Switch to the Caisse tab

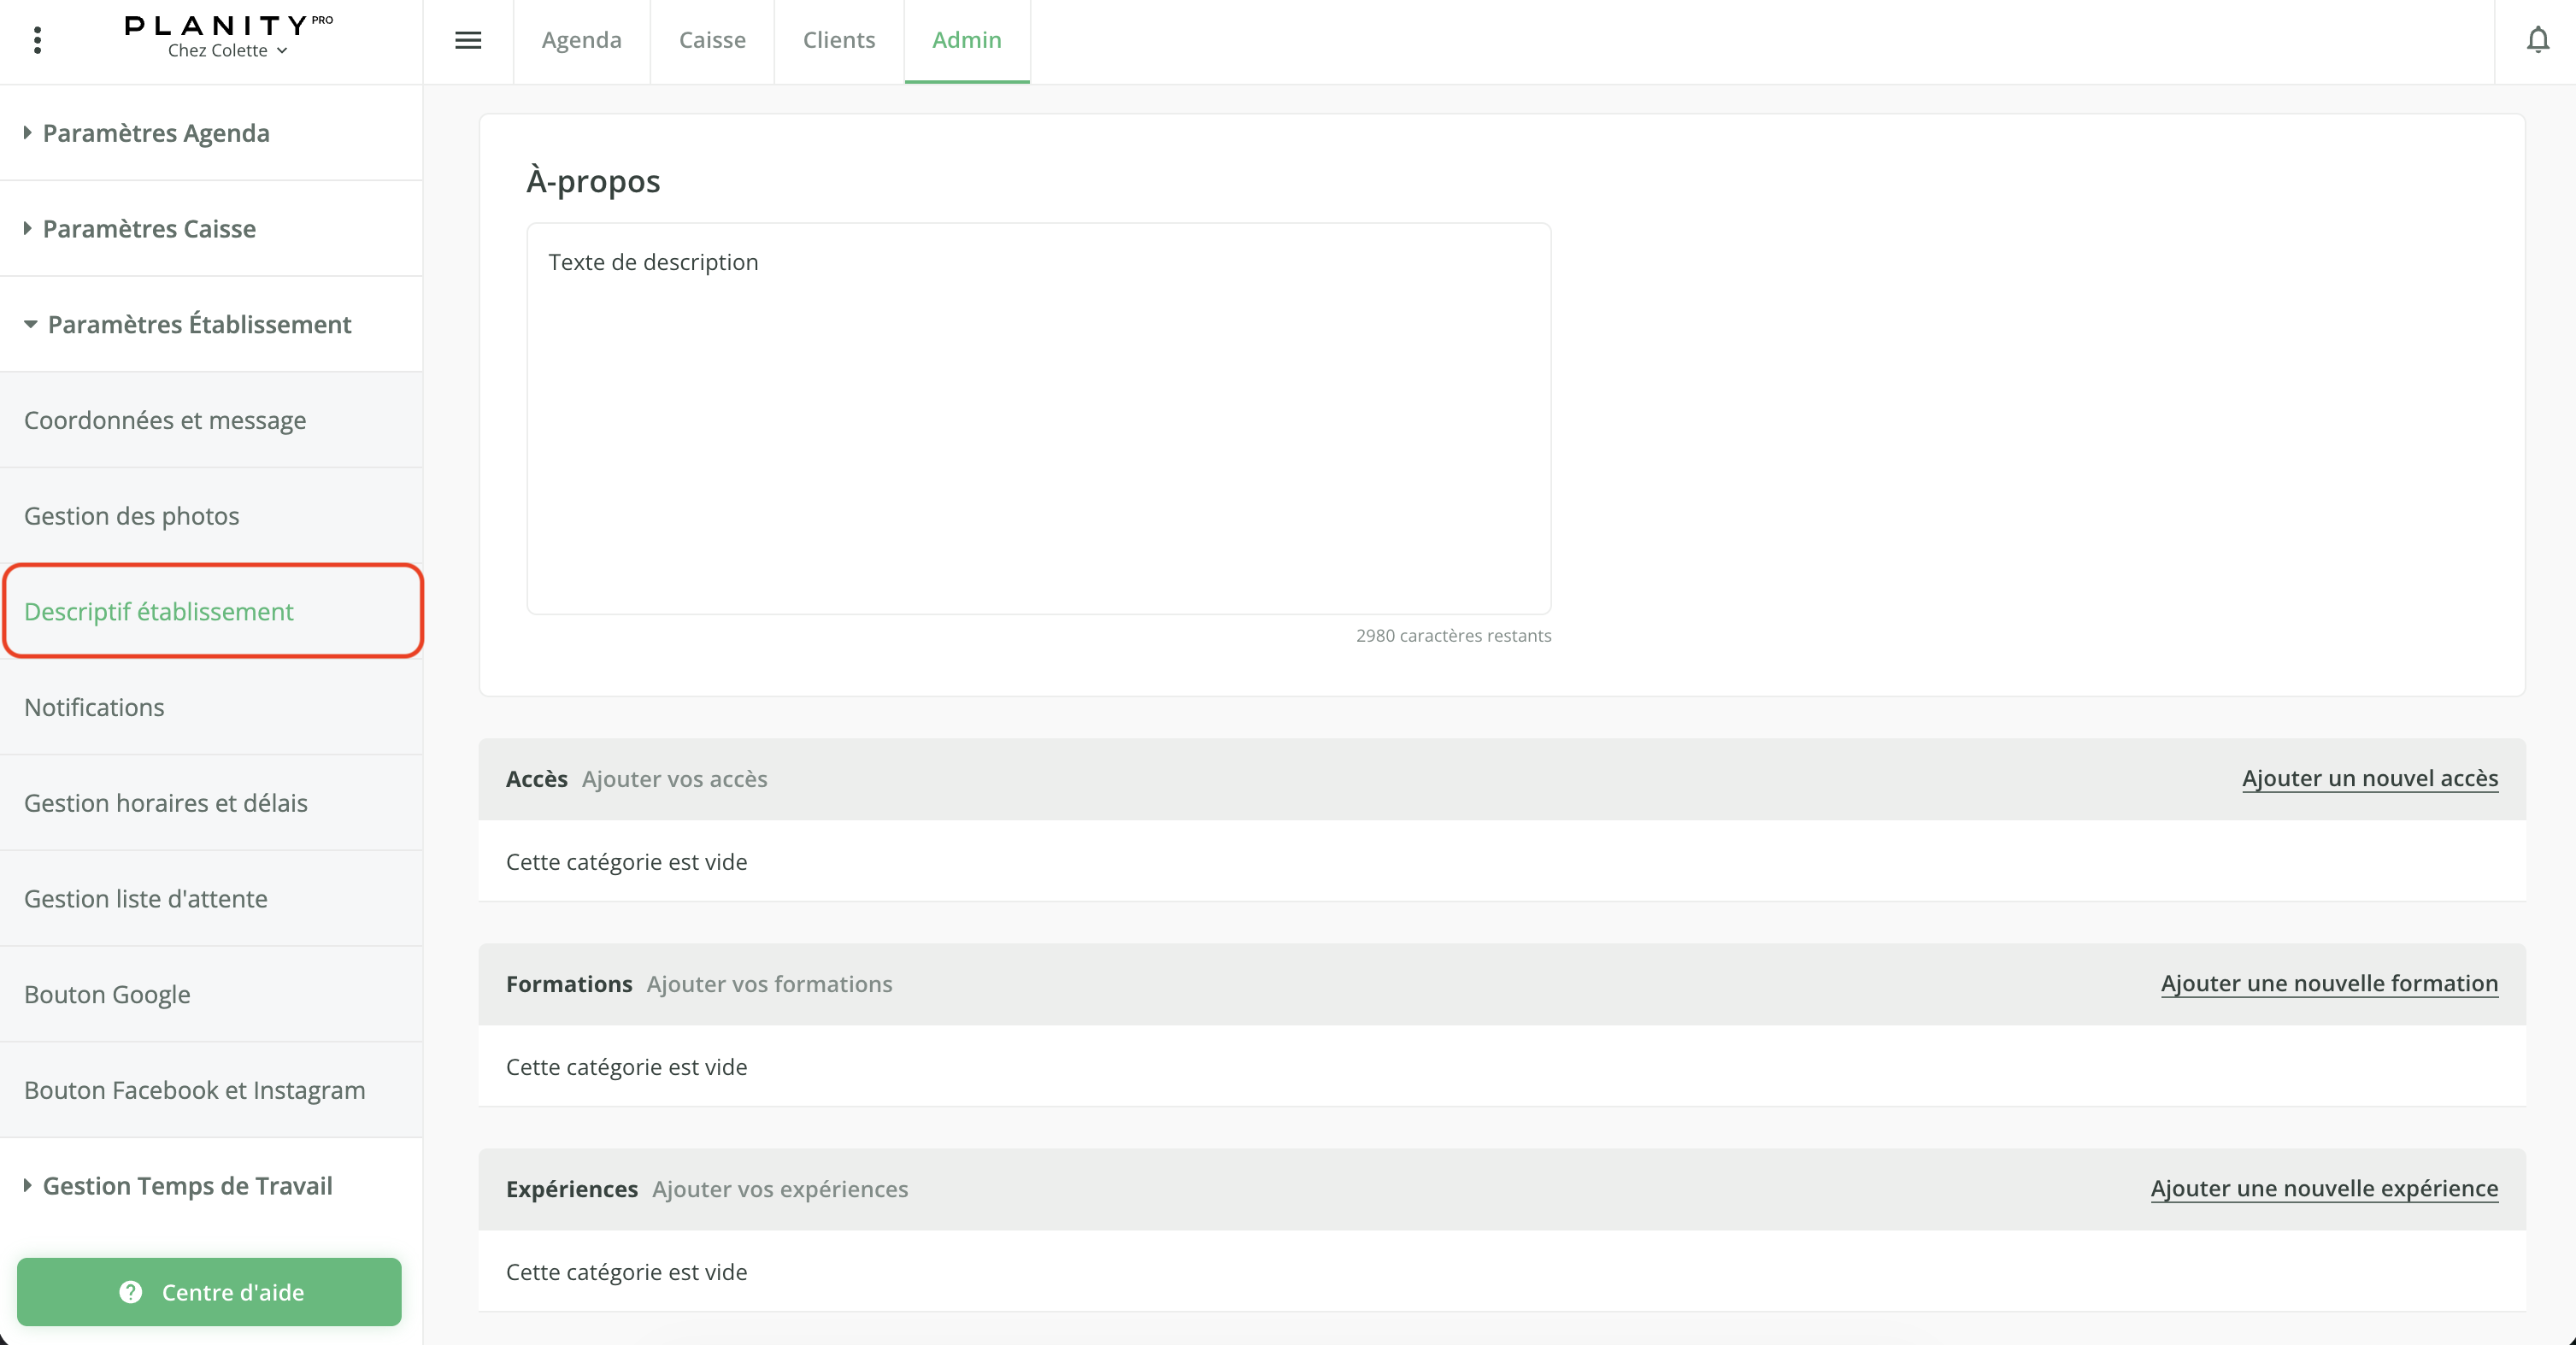pyautogui.click(x=712, y=40)
